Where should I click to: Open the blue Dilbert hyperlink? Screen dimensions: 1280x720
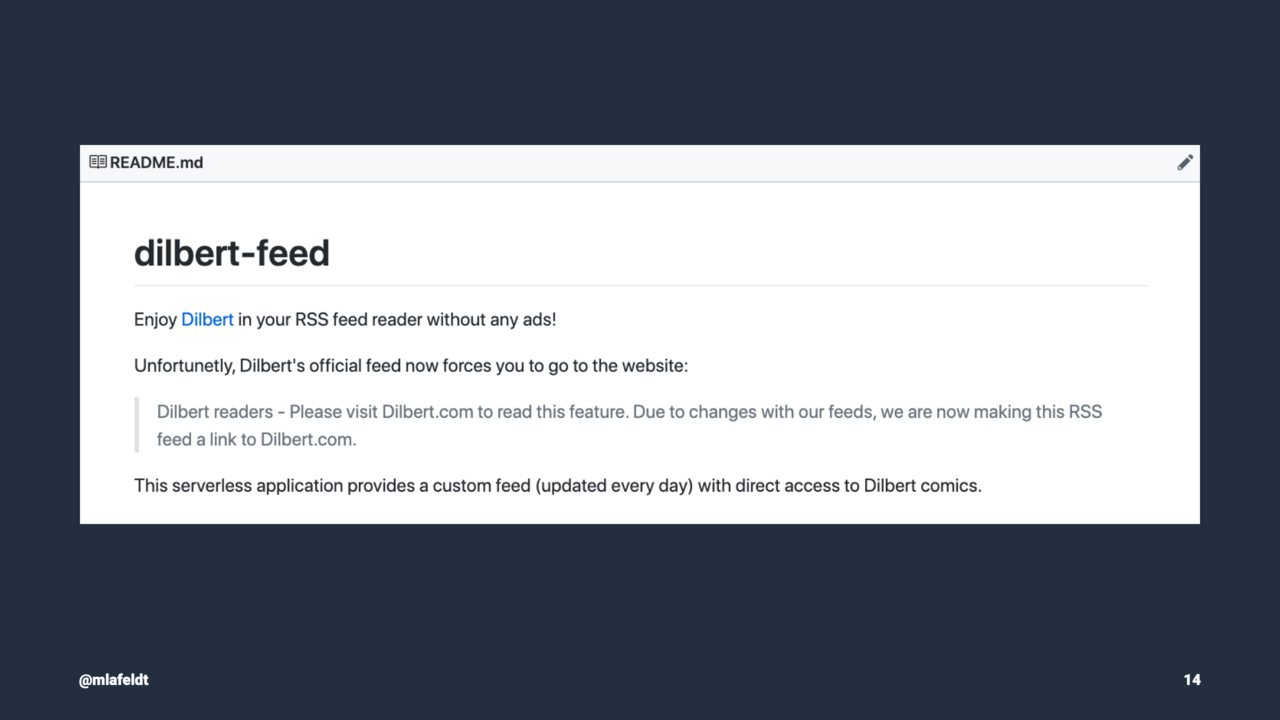click(x=207, y=319)
